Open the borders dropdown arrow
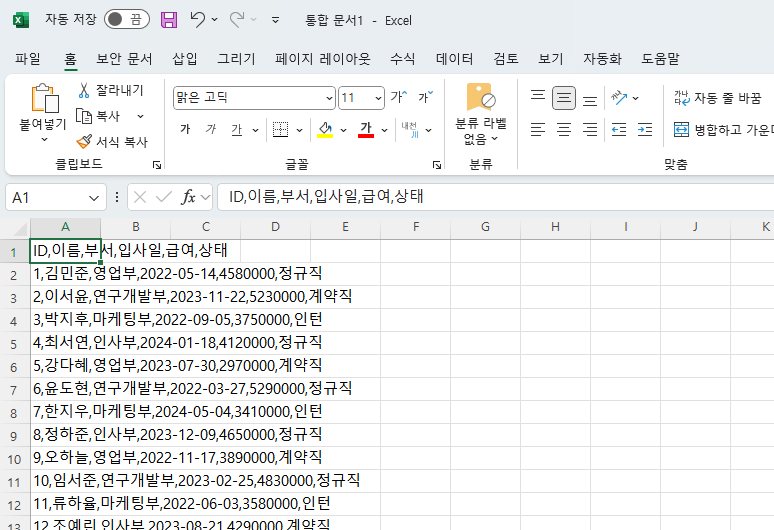774x530 pixels. click(x=299, y=130)
